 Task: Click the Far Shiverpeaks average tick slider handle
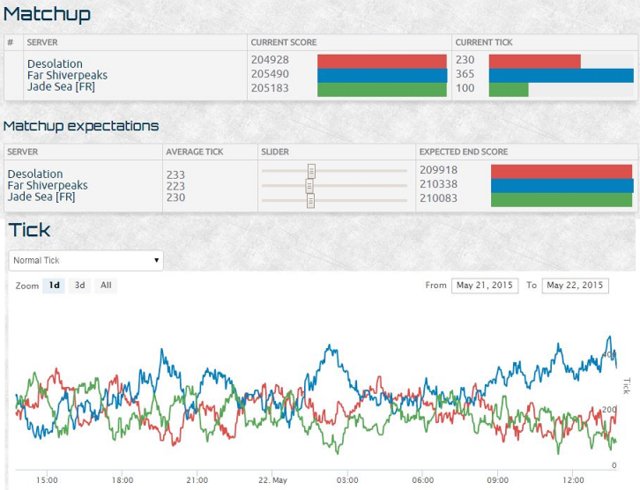tap(309, 185)
